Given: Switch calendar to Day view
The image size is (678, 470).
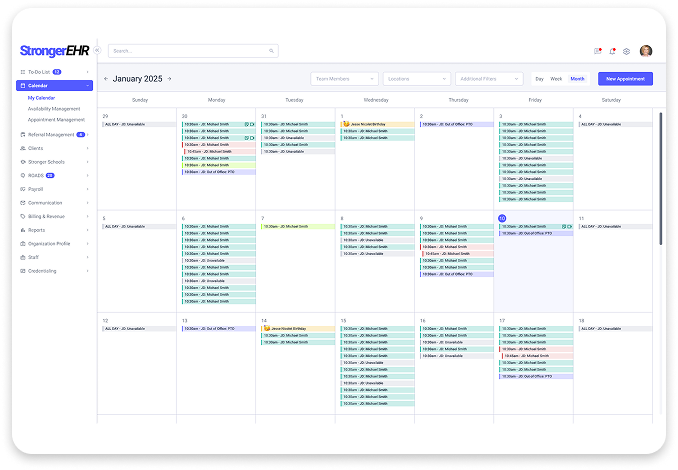Looking at the screenshot, I should 540,78.
